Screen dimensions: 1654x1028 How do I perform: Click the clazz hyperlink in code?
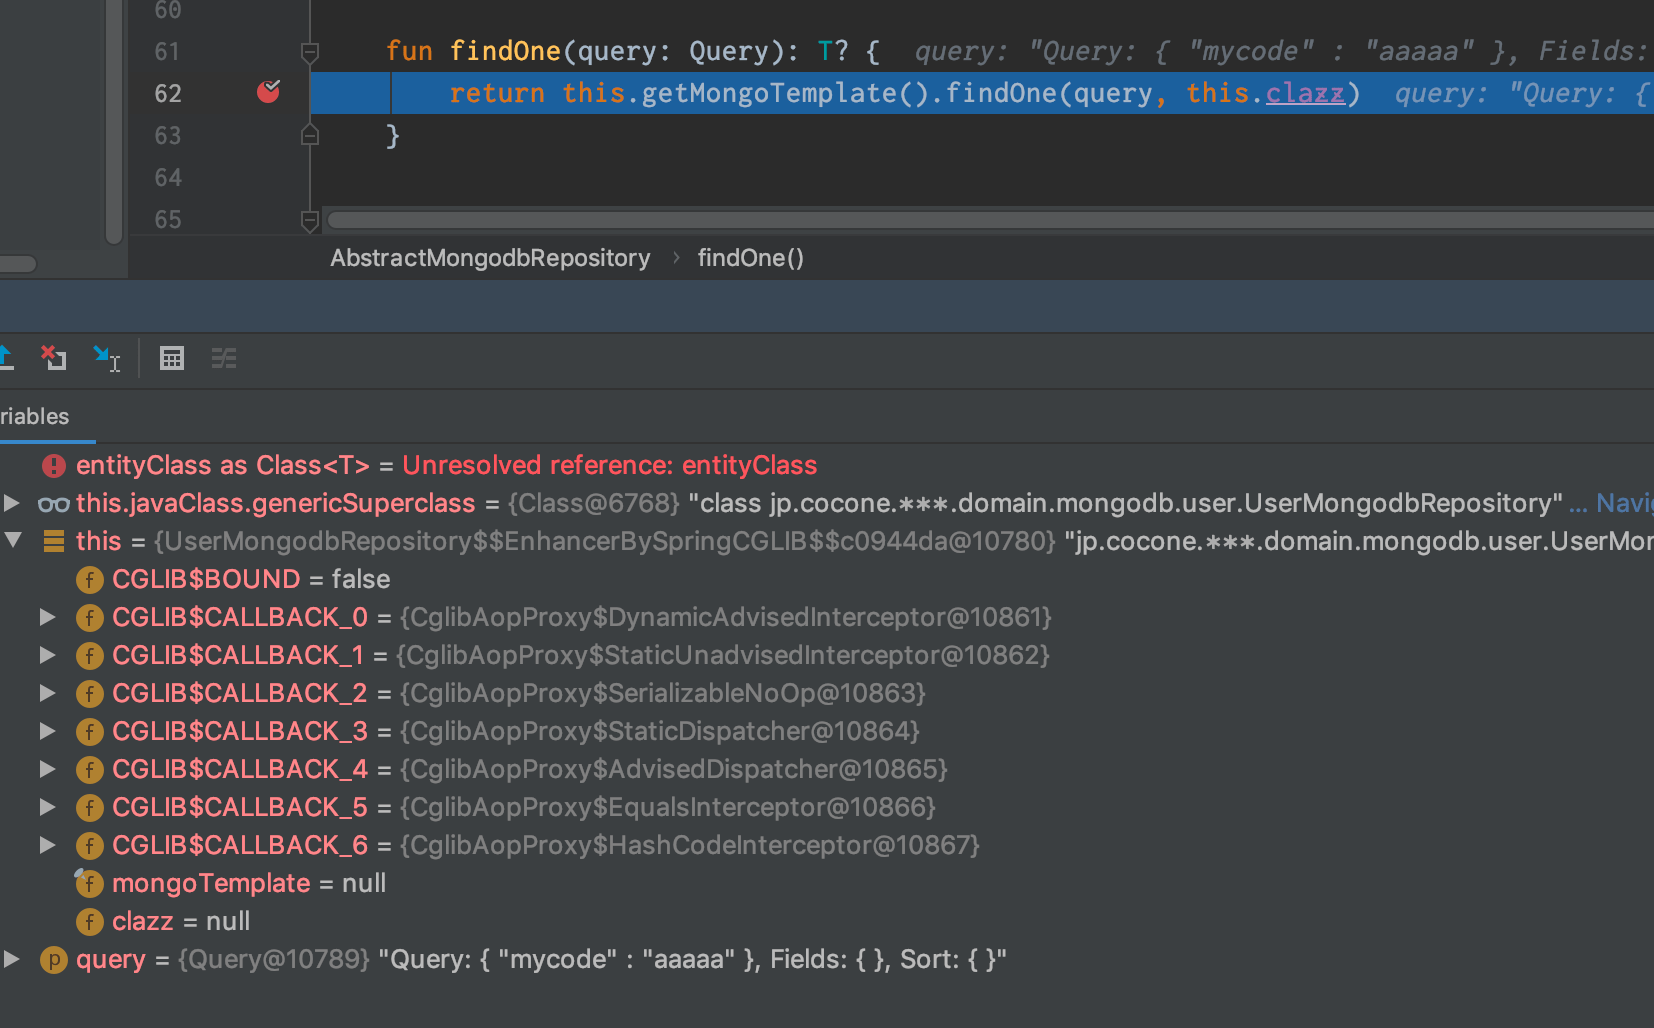click(x=1304, y=92)
